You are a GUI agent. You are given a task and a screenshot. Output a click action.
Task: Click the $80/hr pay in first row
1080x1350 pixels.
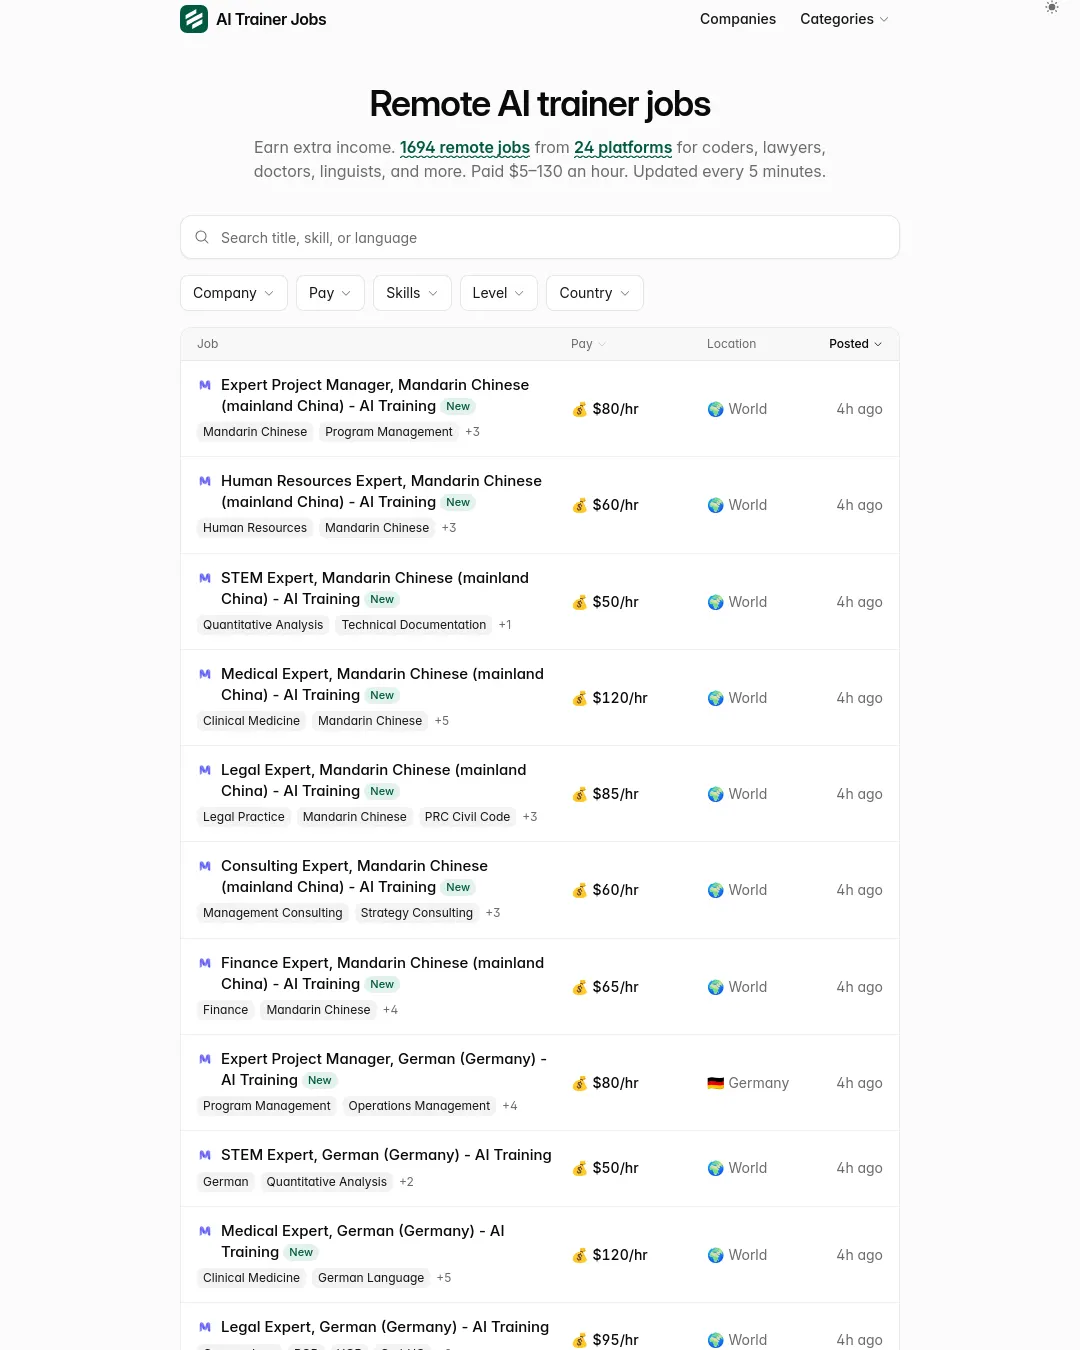(615, 409)
